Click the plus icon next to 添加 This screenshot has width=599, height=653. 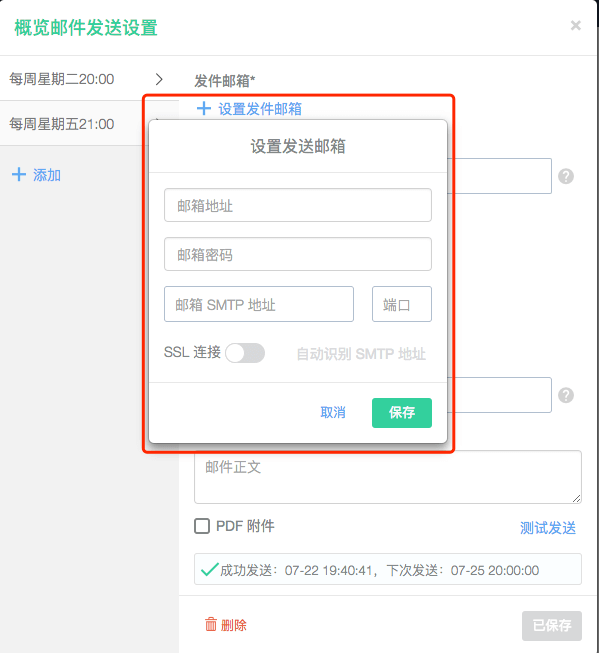[x=19, y=174]
